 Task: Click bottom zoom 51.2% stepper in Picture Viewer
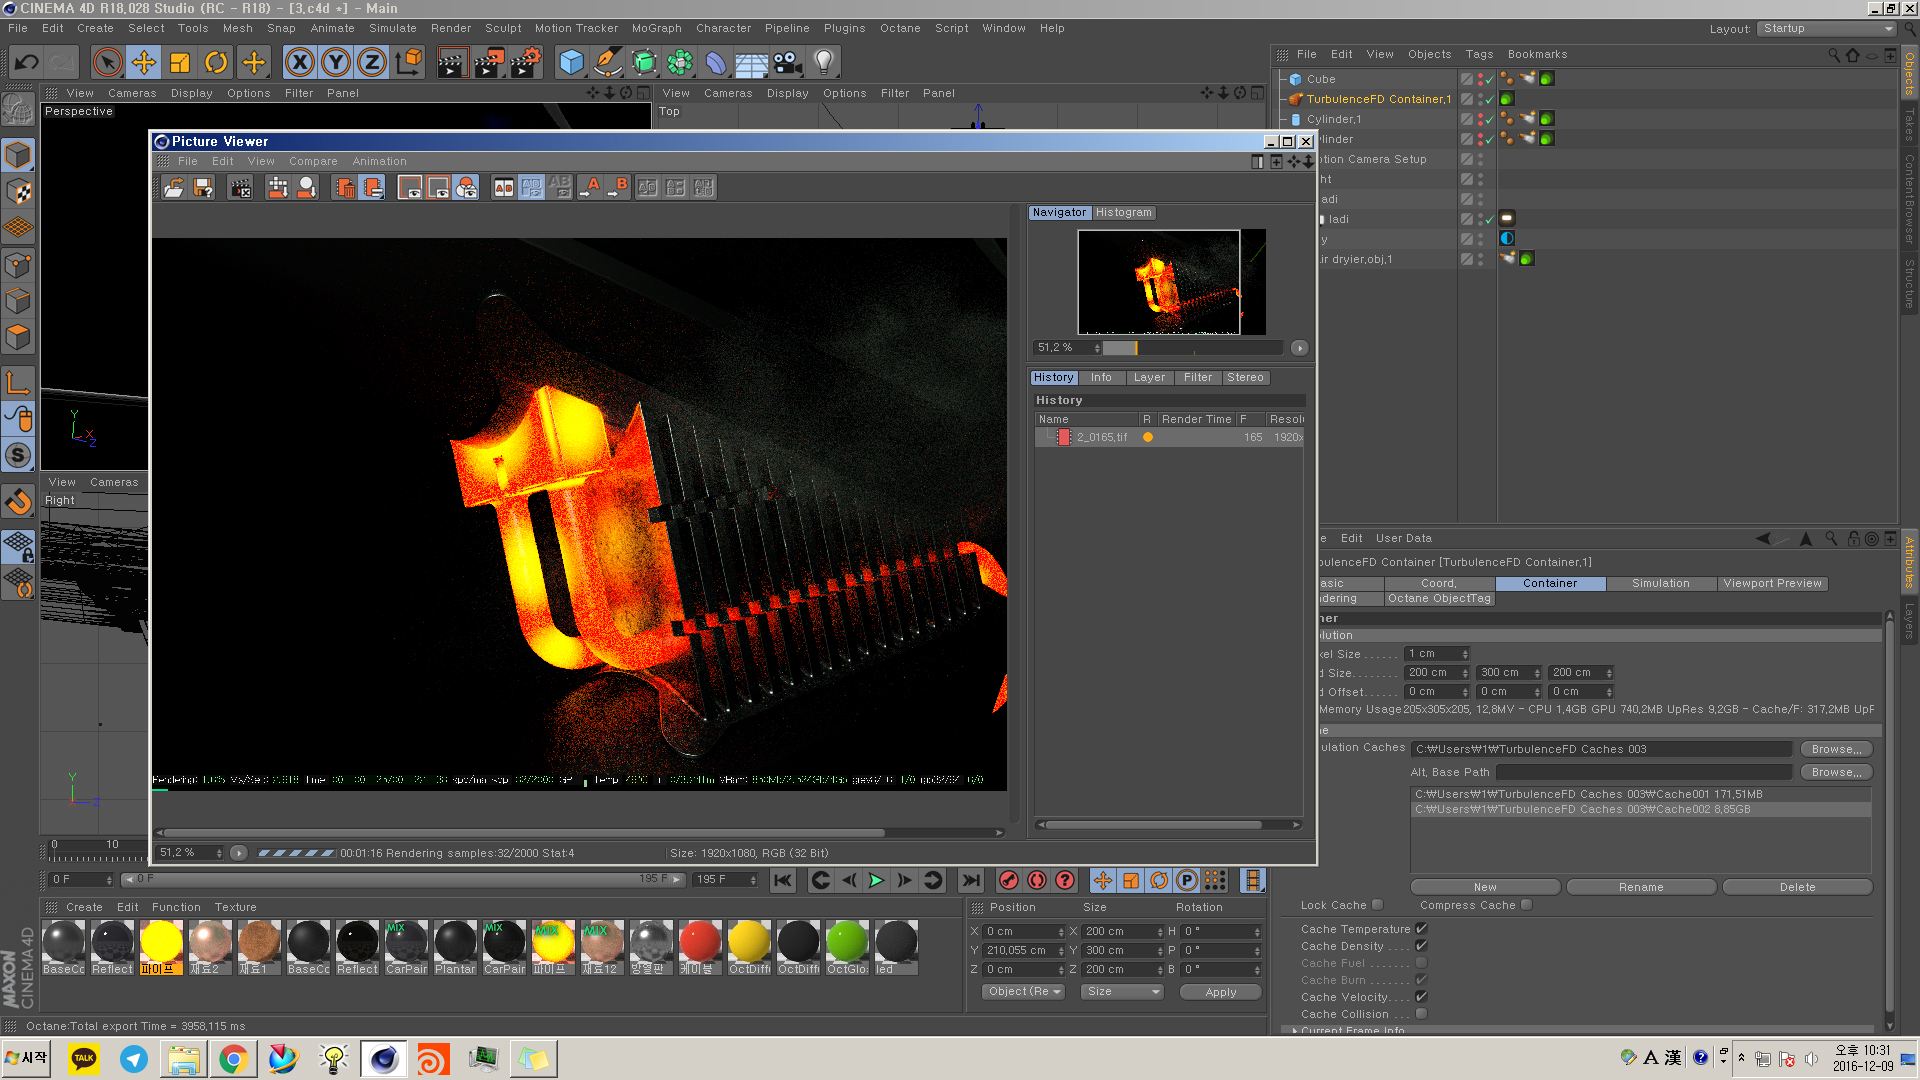(x=218, y=853)
